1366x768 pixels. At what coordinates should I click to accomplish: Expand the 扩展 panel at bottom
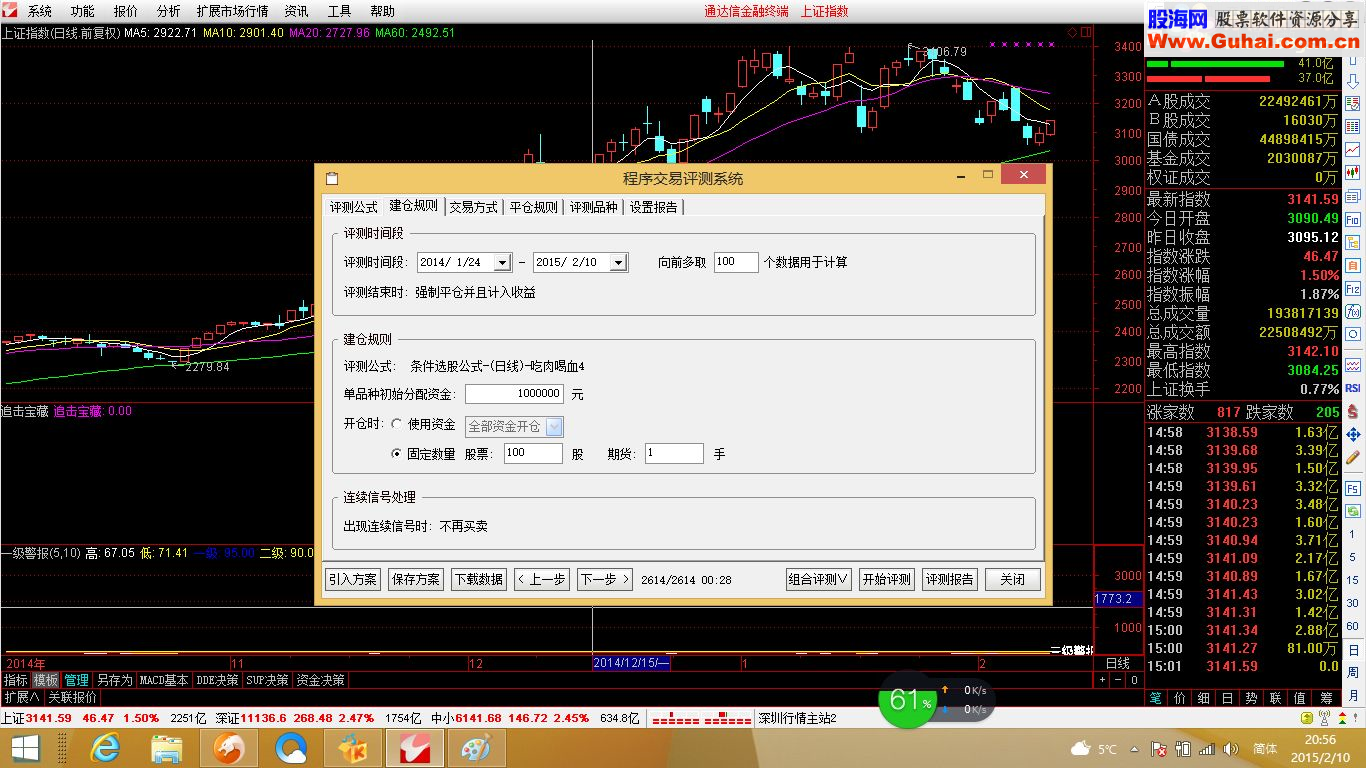tap(21, 697)
